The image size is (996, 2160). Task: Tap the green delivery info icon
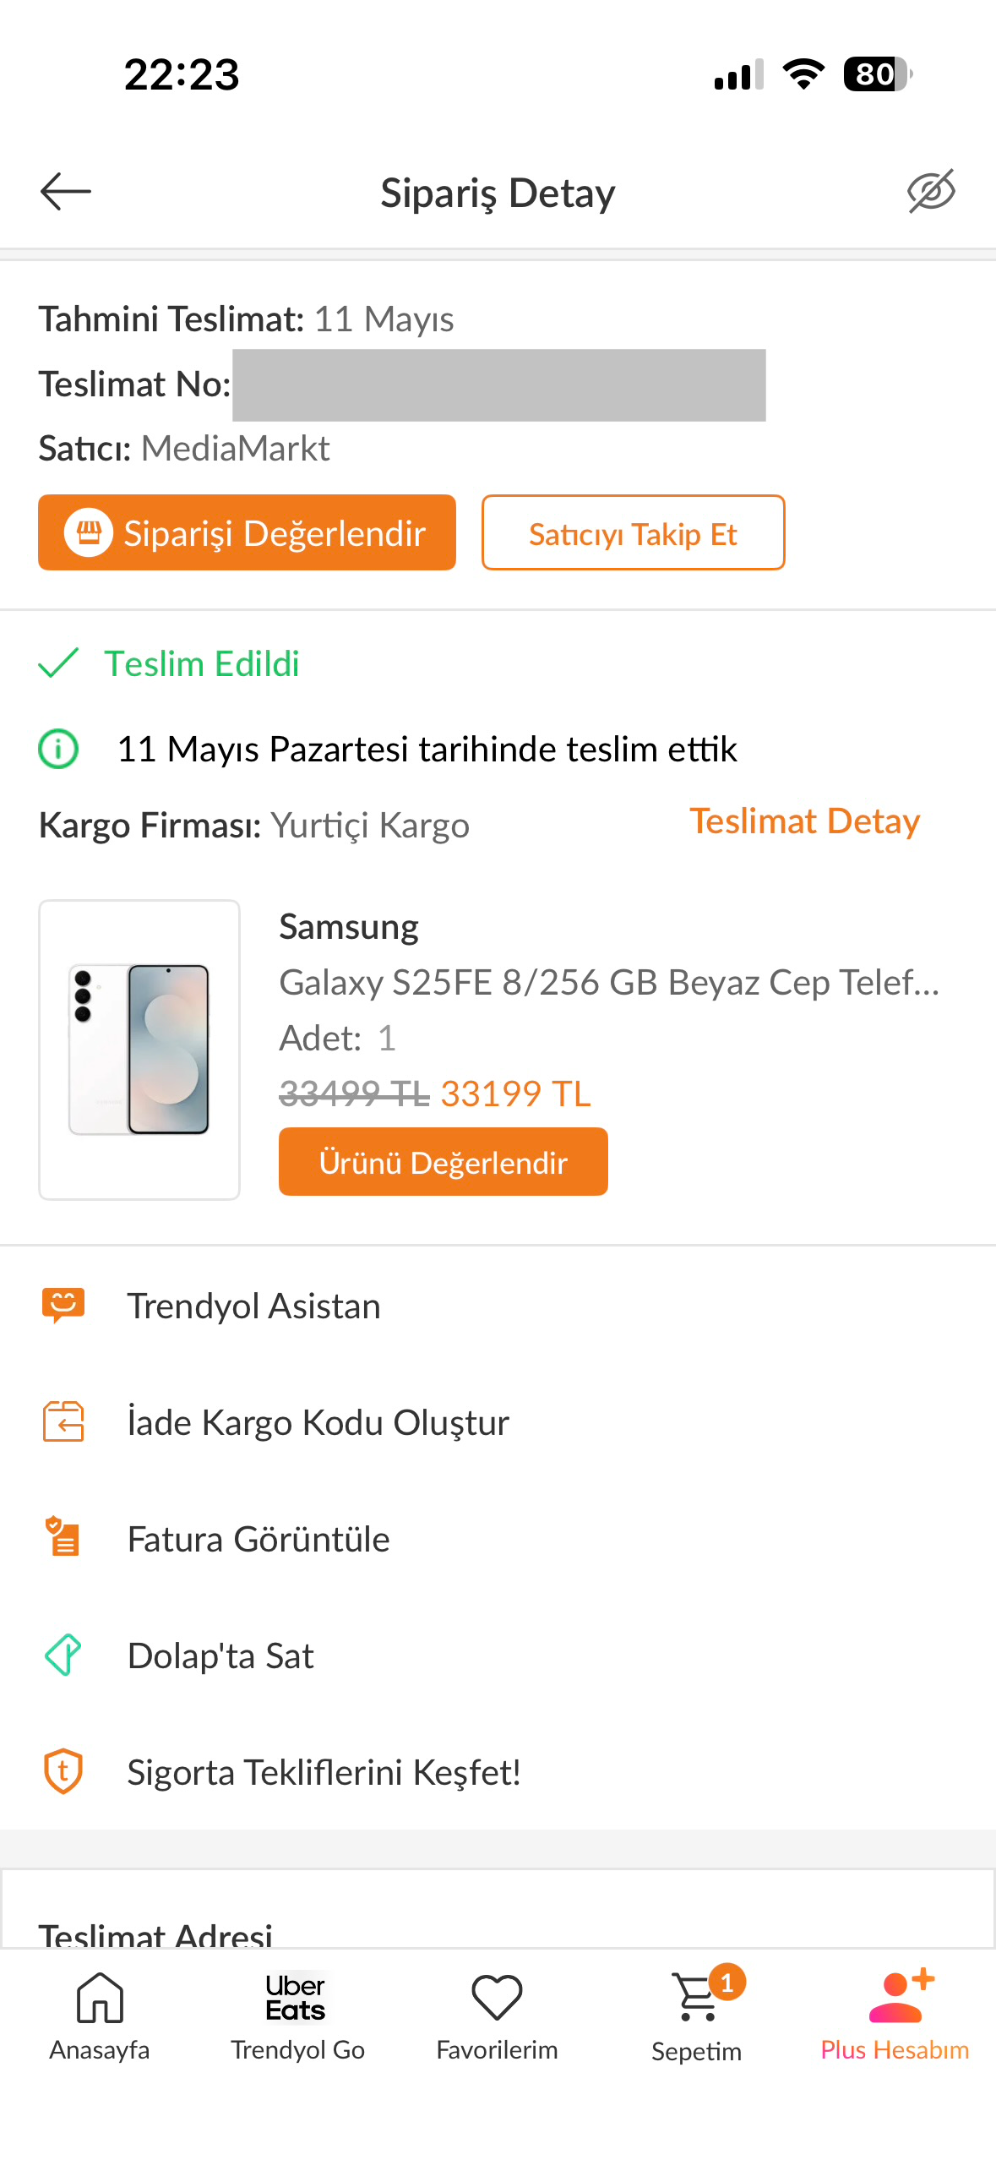pyautogui.click(x=58, y=749)
